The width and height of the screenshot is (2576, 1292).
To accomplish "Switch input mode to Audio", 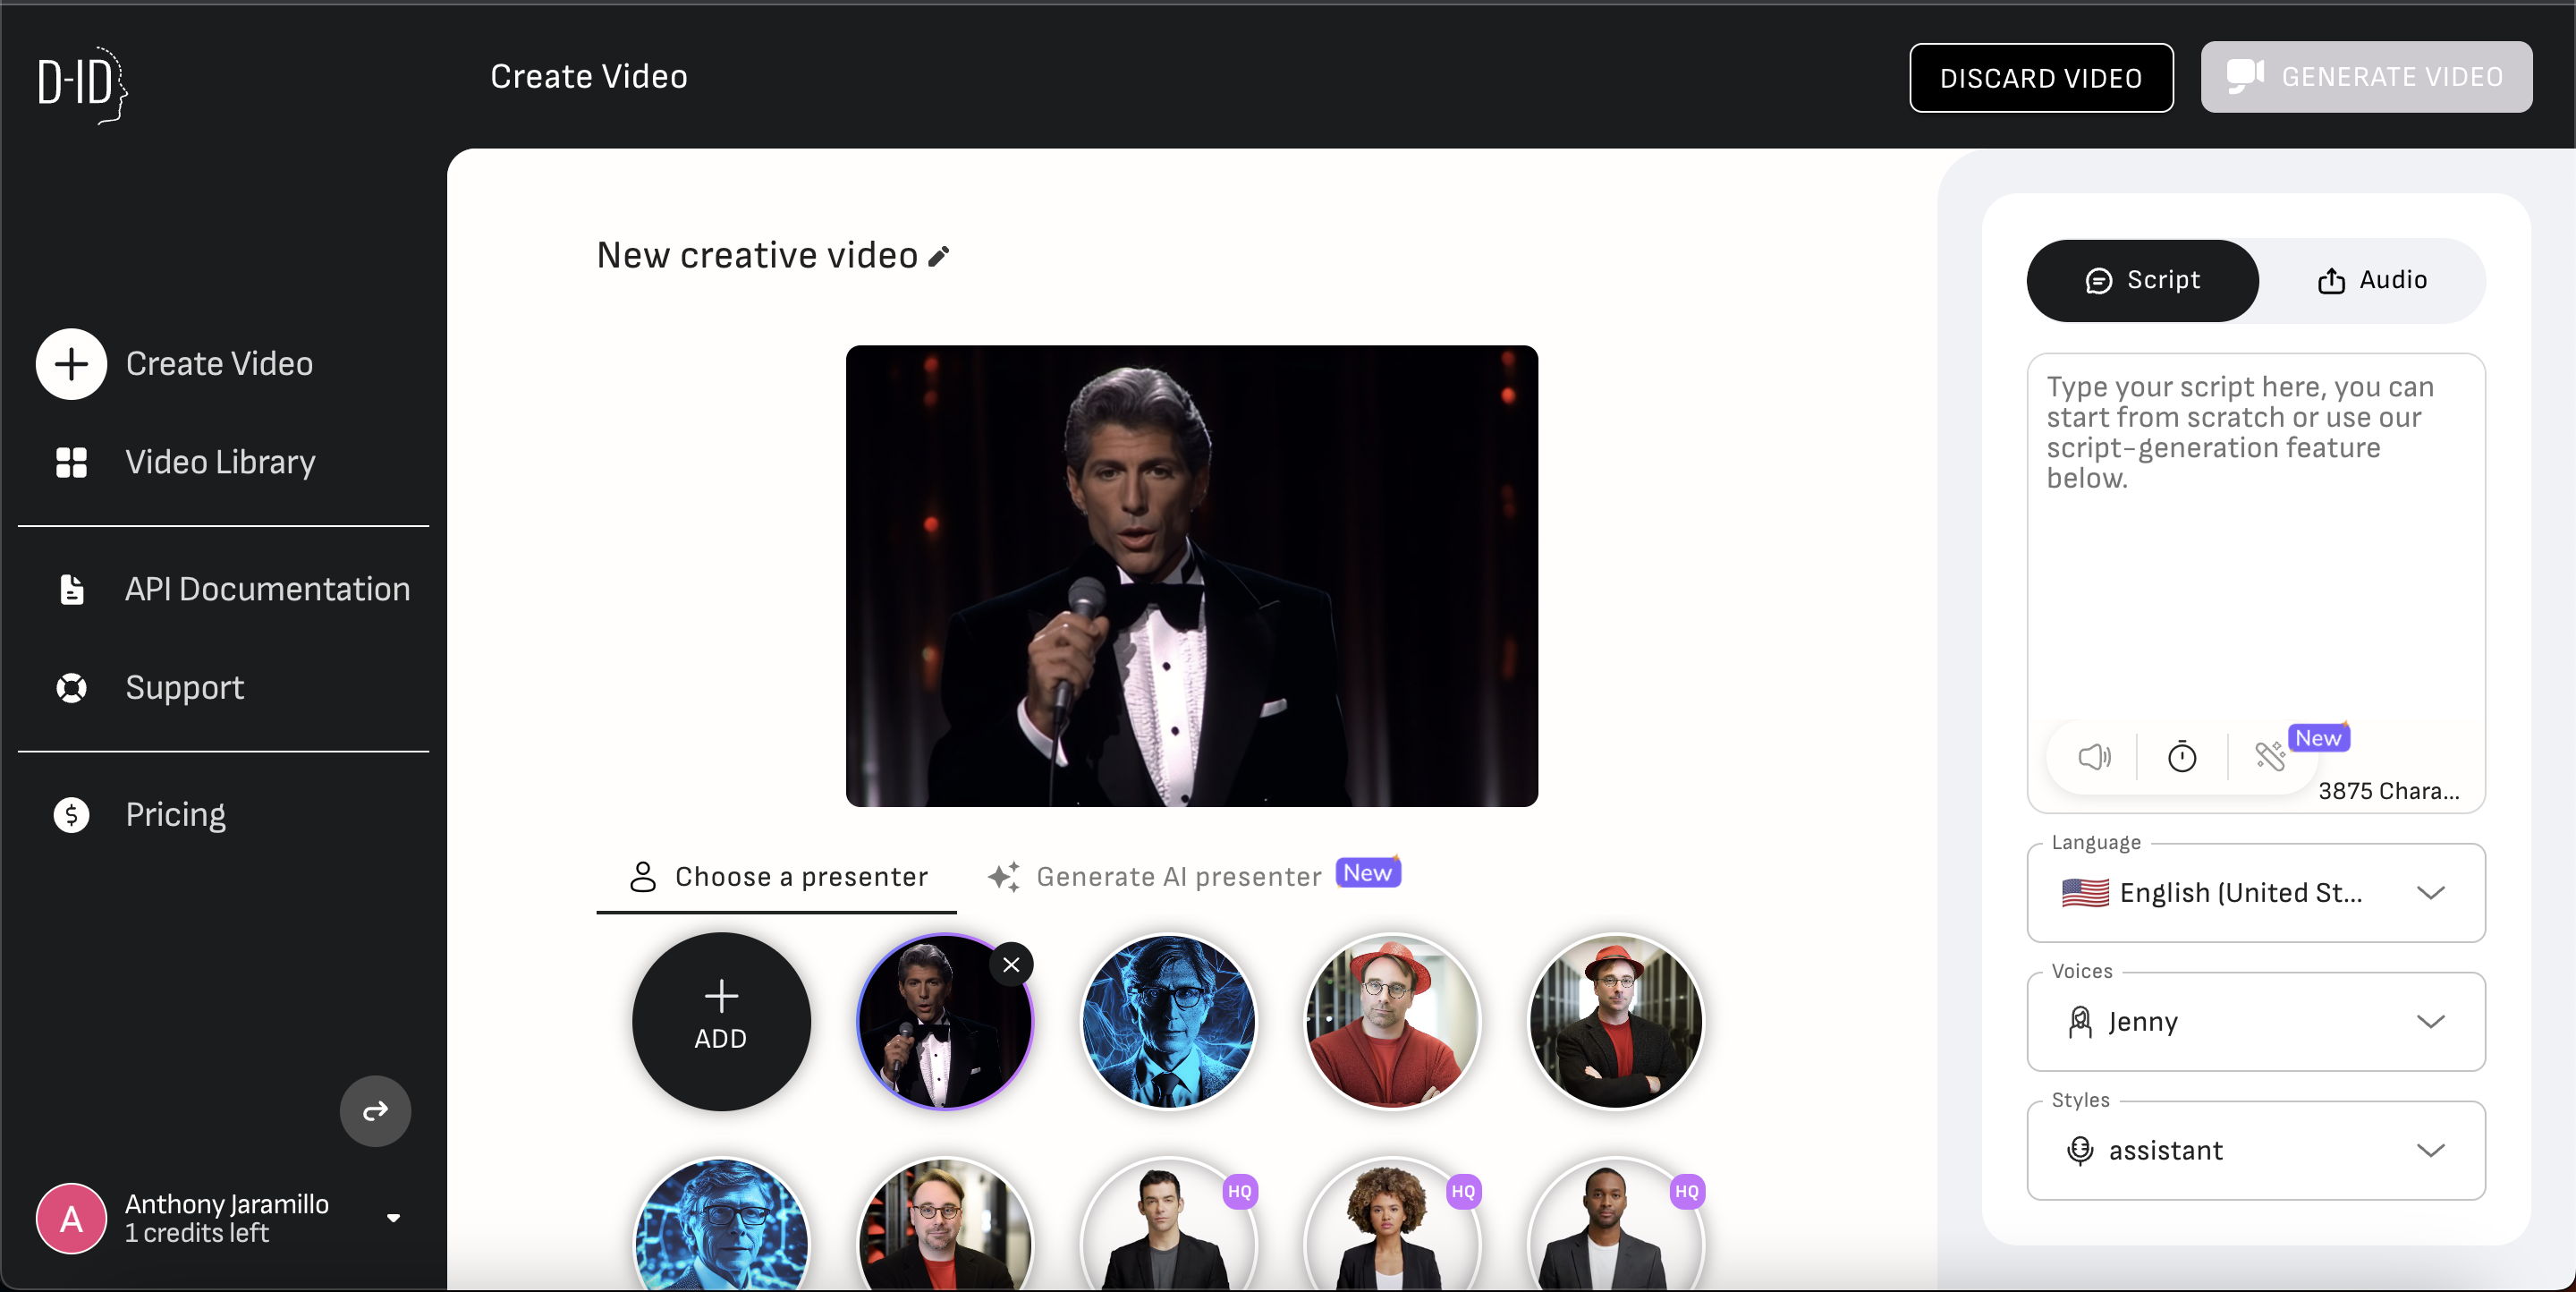I will point(2372,280).
